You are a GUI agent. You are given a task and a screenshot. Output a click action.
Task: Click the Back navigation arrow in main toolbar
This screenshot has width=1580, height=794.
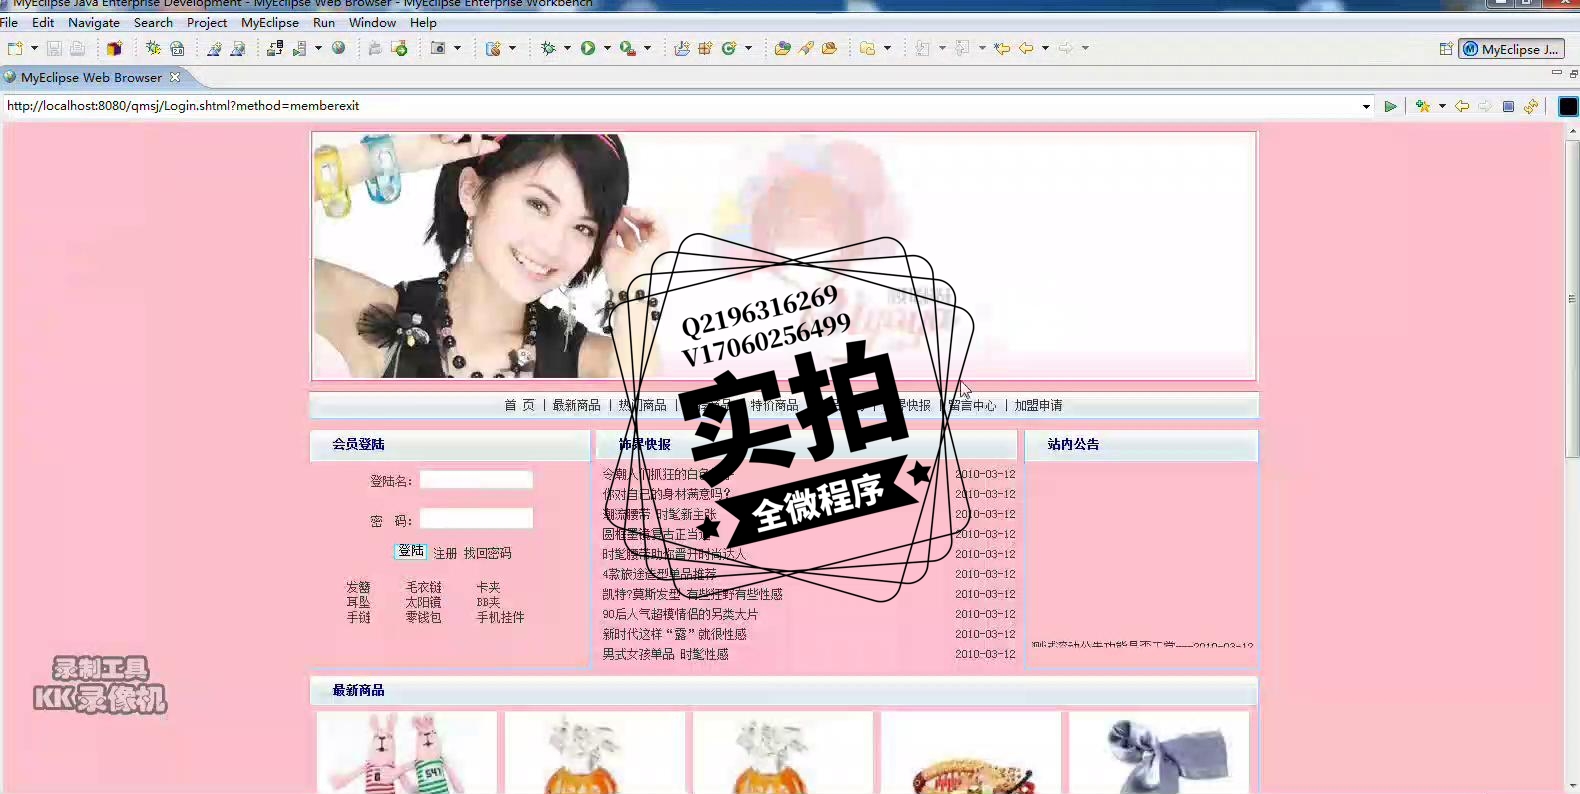(1026, 48)
